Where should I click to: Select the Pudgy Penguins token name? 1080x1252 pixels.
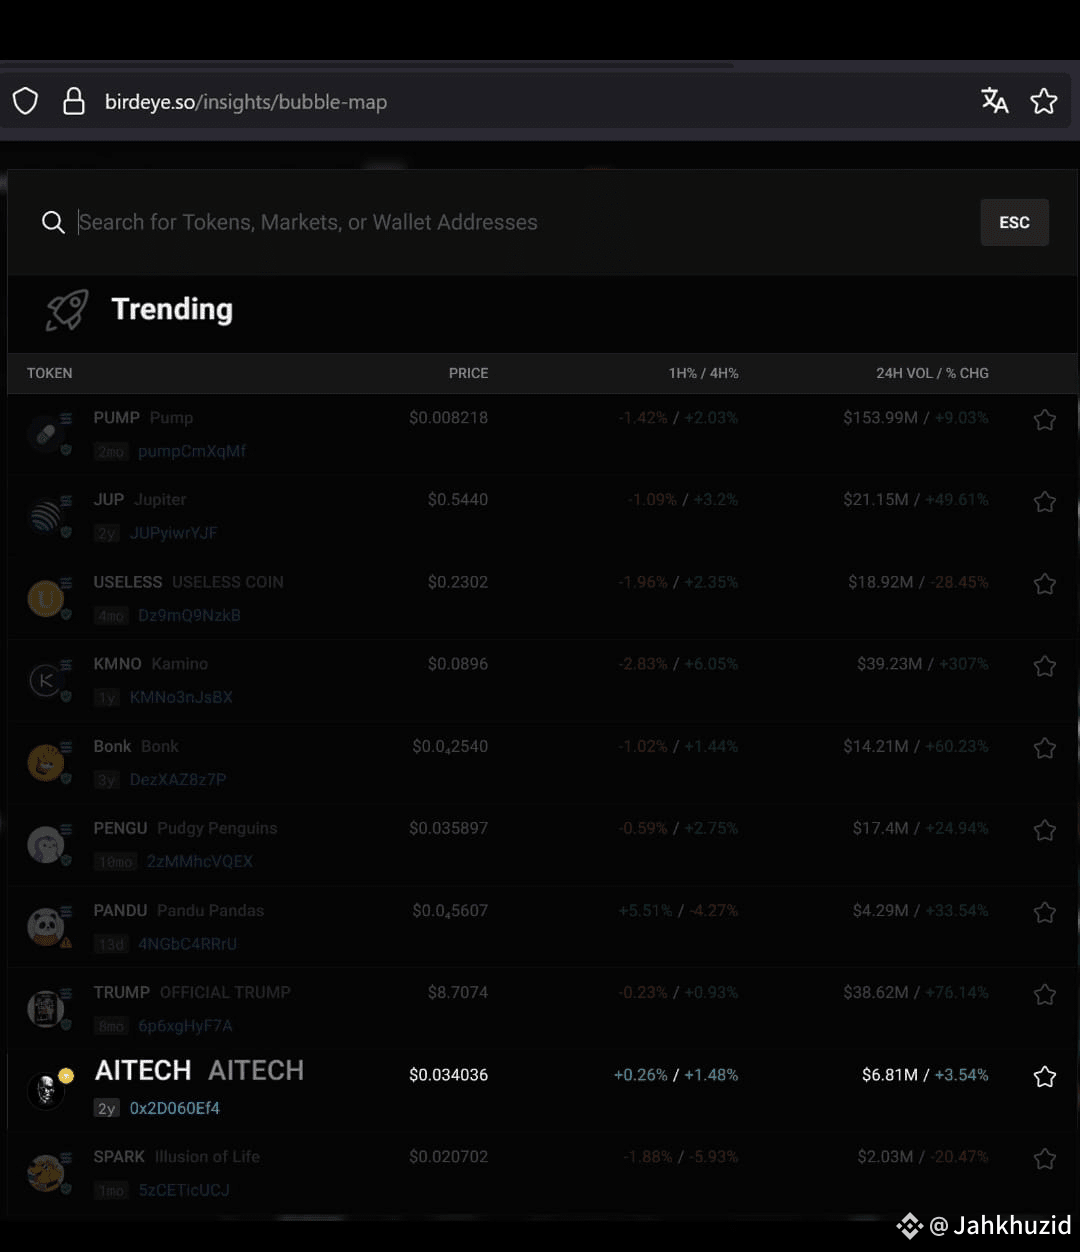click(x=217, y=828)
